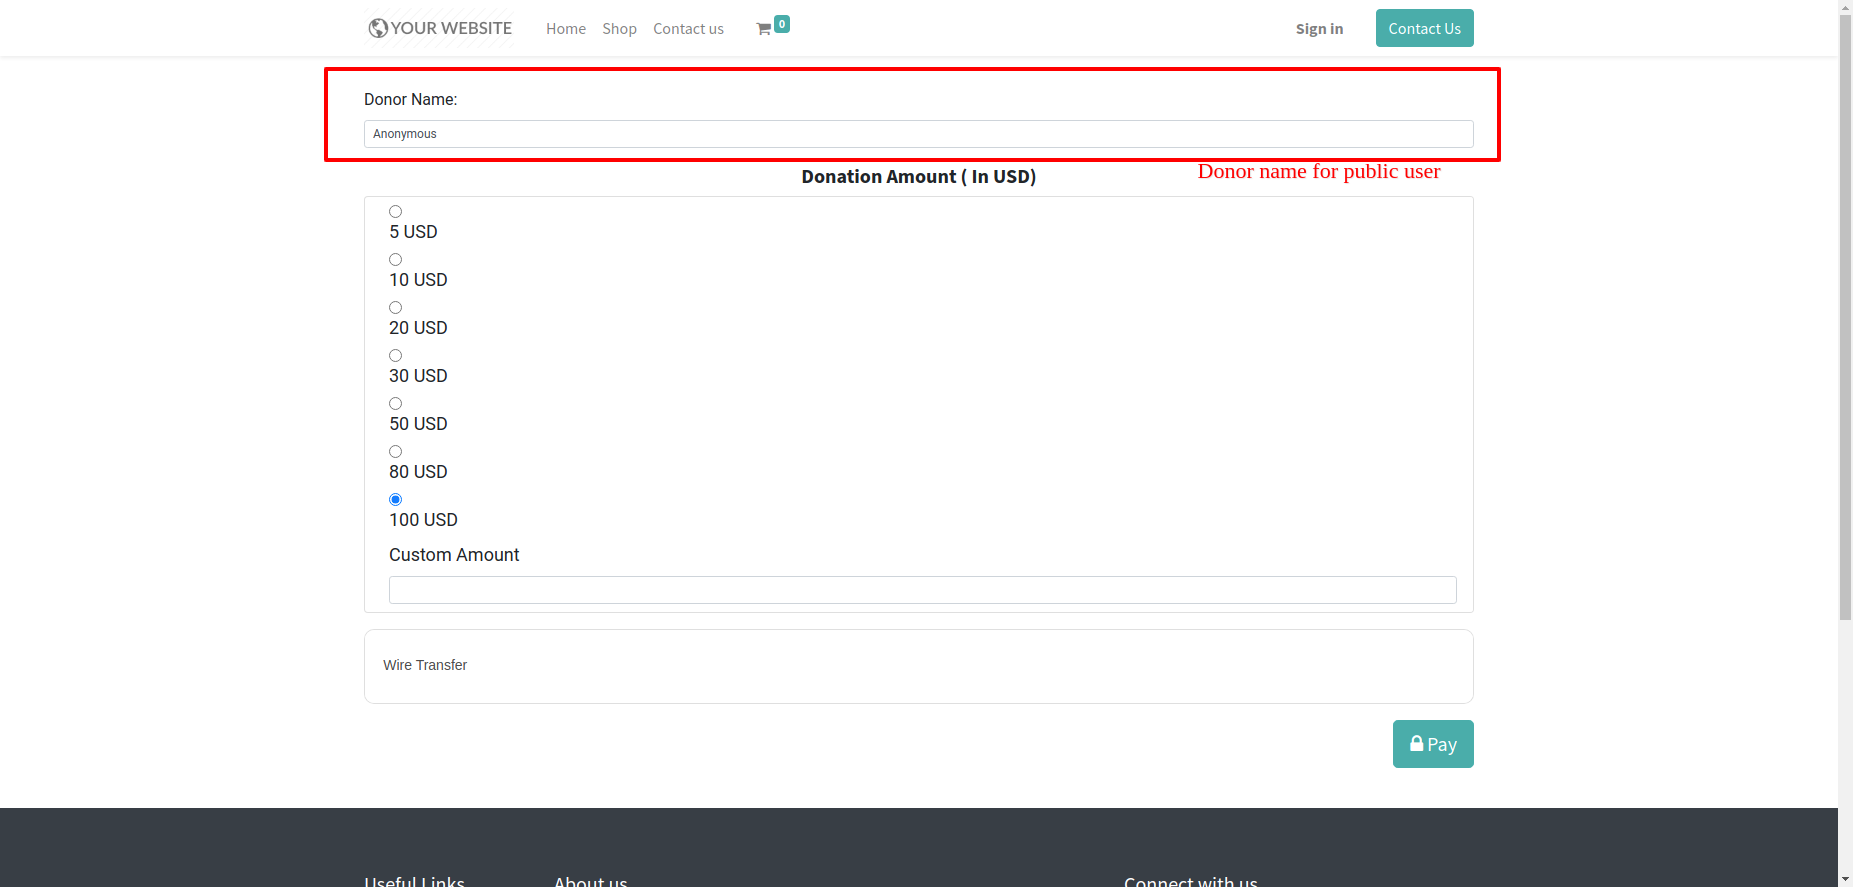Screen dimensions: 1853x887
Task: Click the YOUR WEBSITE globe logo
Action: (440, 28)
